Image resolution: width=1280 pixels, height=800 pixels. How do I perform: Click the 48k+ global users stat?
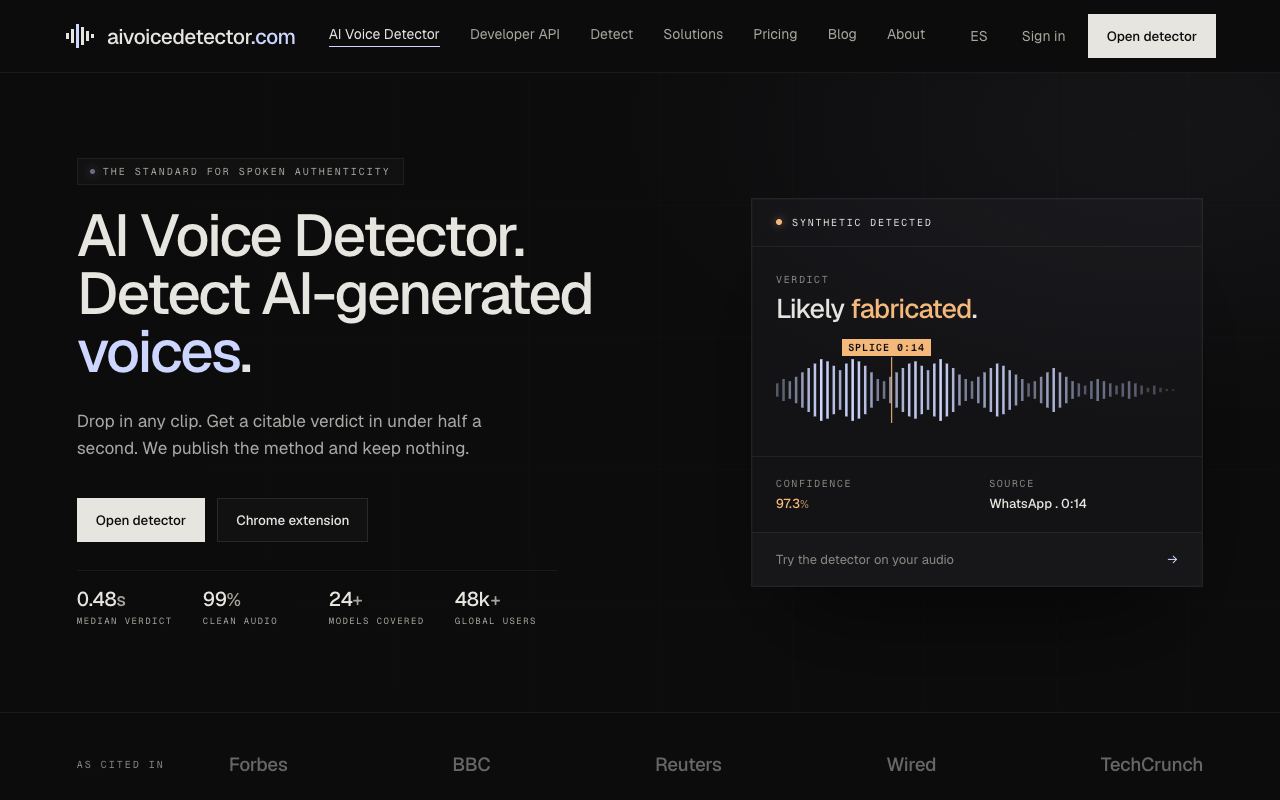(495, 607)
